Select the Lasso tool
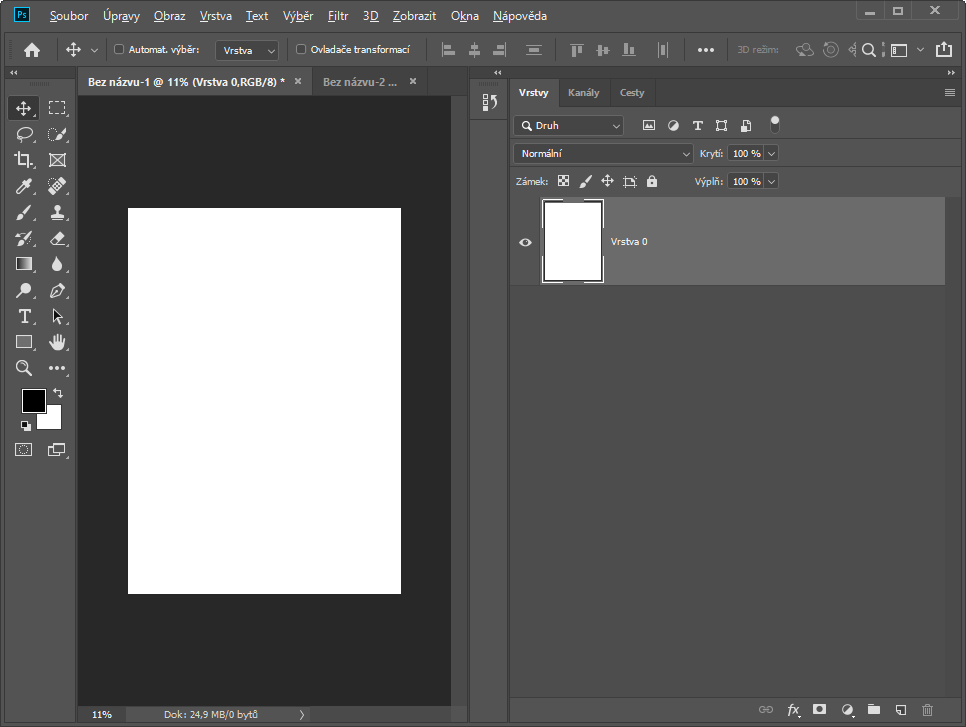966x727 pixels. click(24, 134)
